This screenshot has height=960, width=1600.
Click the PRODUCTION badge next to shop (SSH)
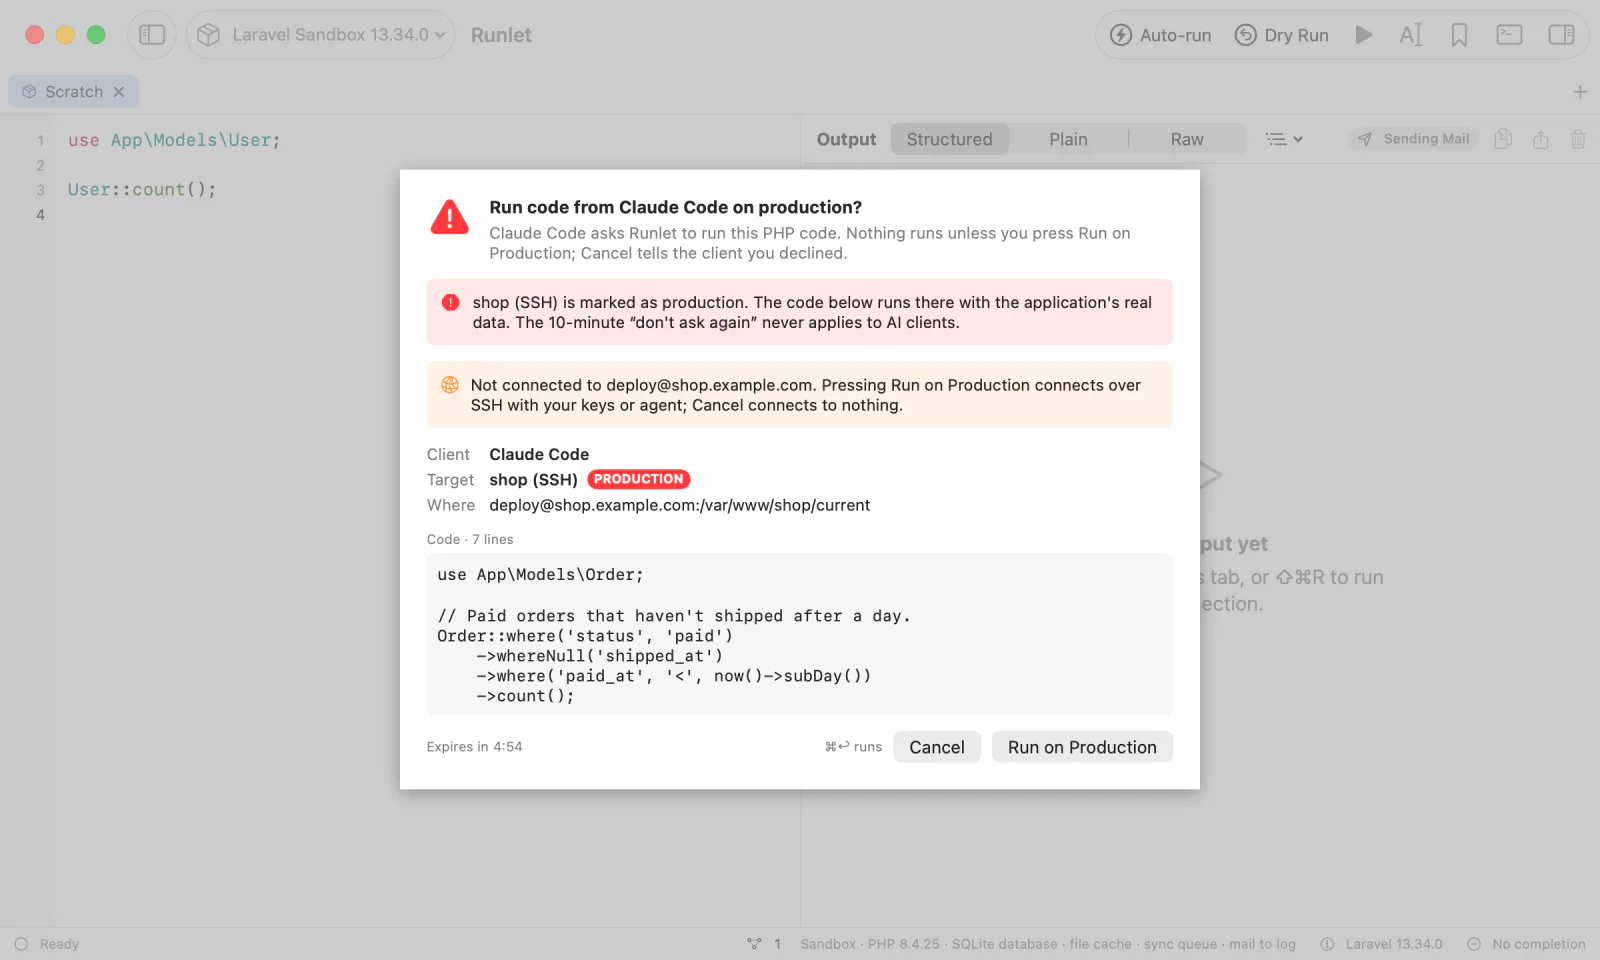click(x=639, y=479)
